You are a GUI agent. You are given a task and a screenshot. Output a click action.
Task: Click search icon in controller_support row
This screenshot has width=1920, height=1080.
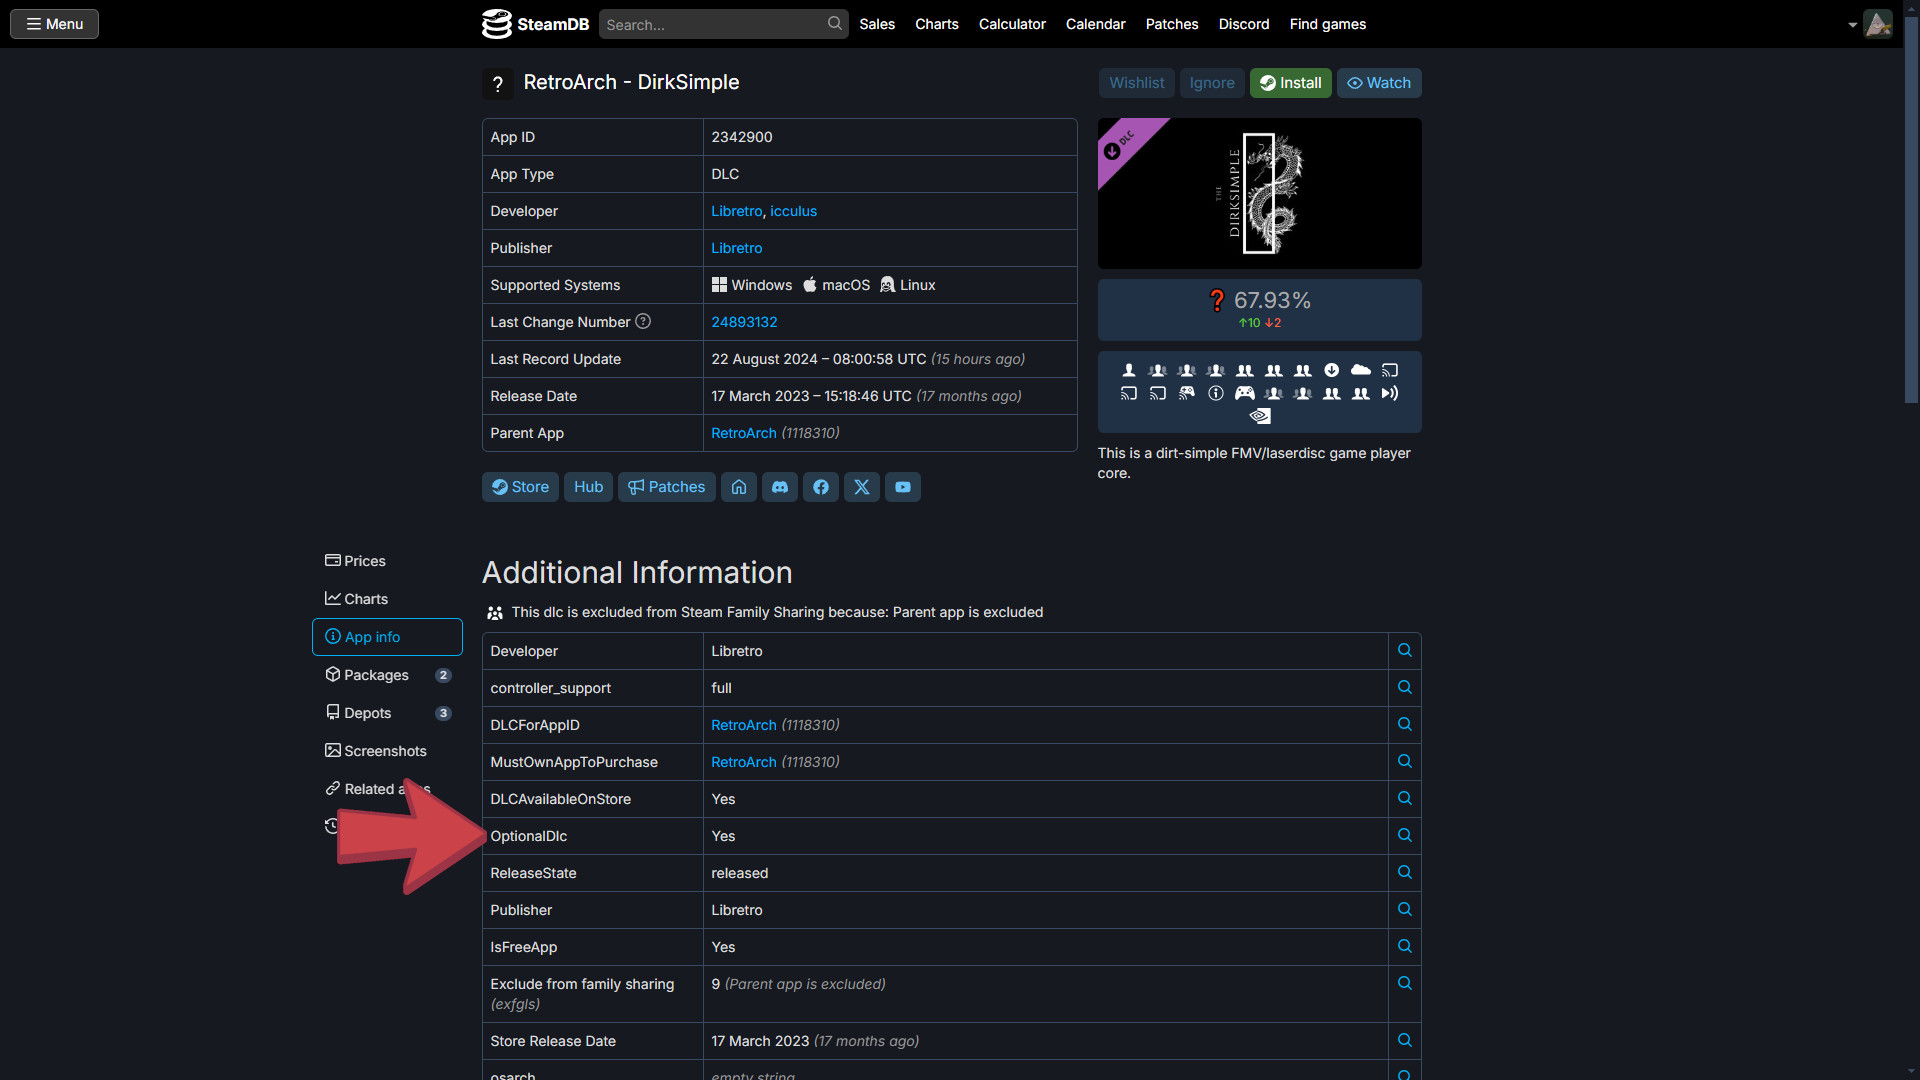pos(1405,688)
